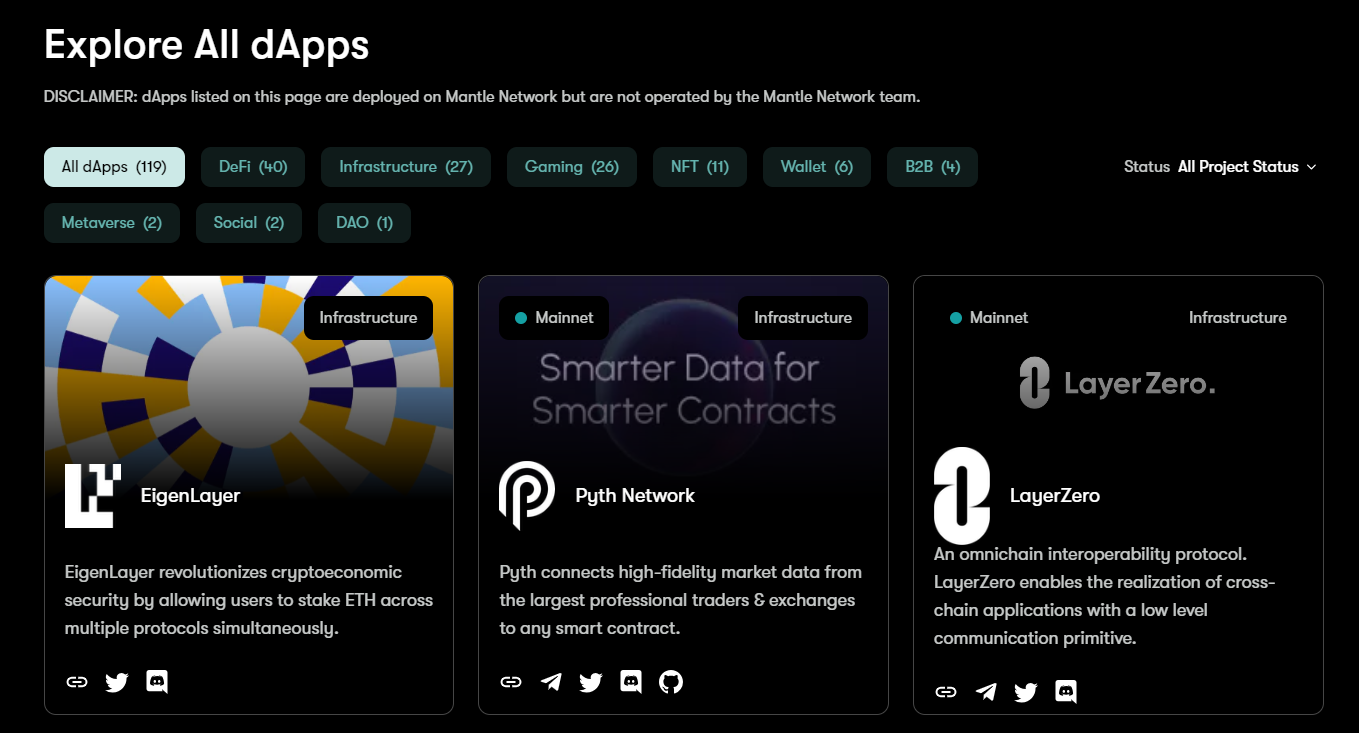Expand the All Project Status dropdown
The image size is (1359, 733).
1246,167
